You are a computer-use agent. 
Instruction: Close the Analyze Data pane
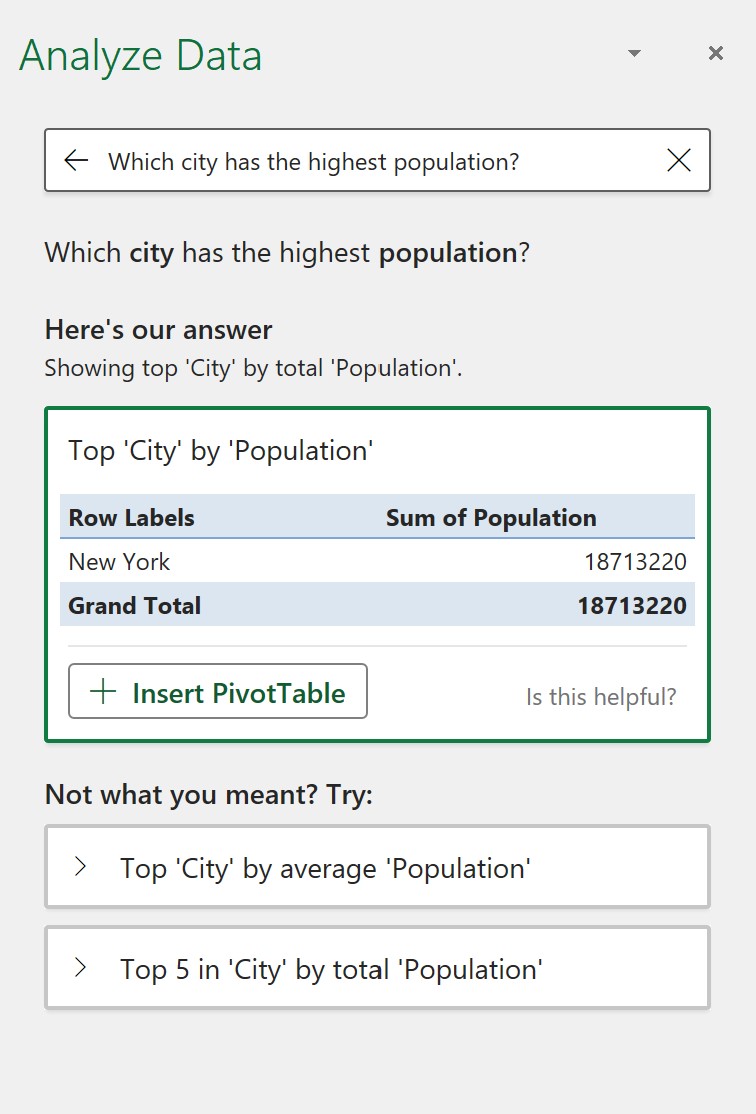pyautogui.click(x=715, y=53)
